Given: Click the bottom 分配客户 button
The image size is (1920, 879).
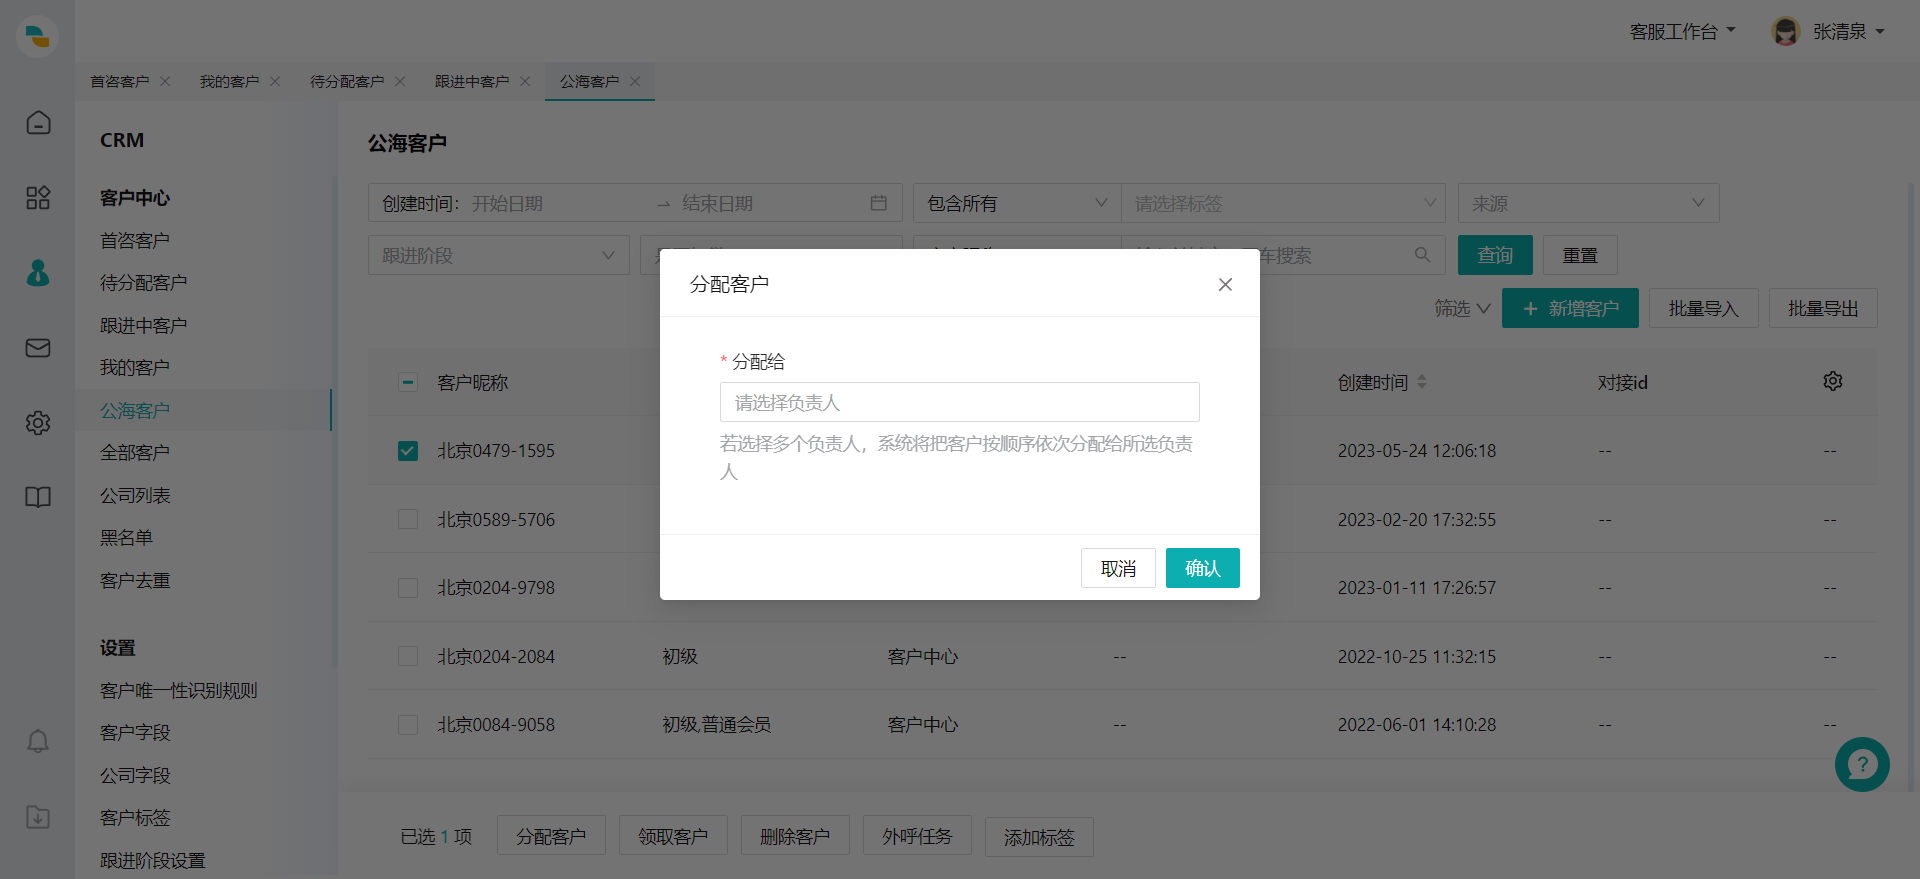Looking at the screenshot, I should tap(551, 836).
